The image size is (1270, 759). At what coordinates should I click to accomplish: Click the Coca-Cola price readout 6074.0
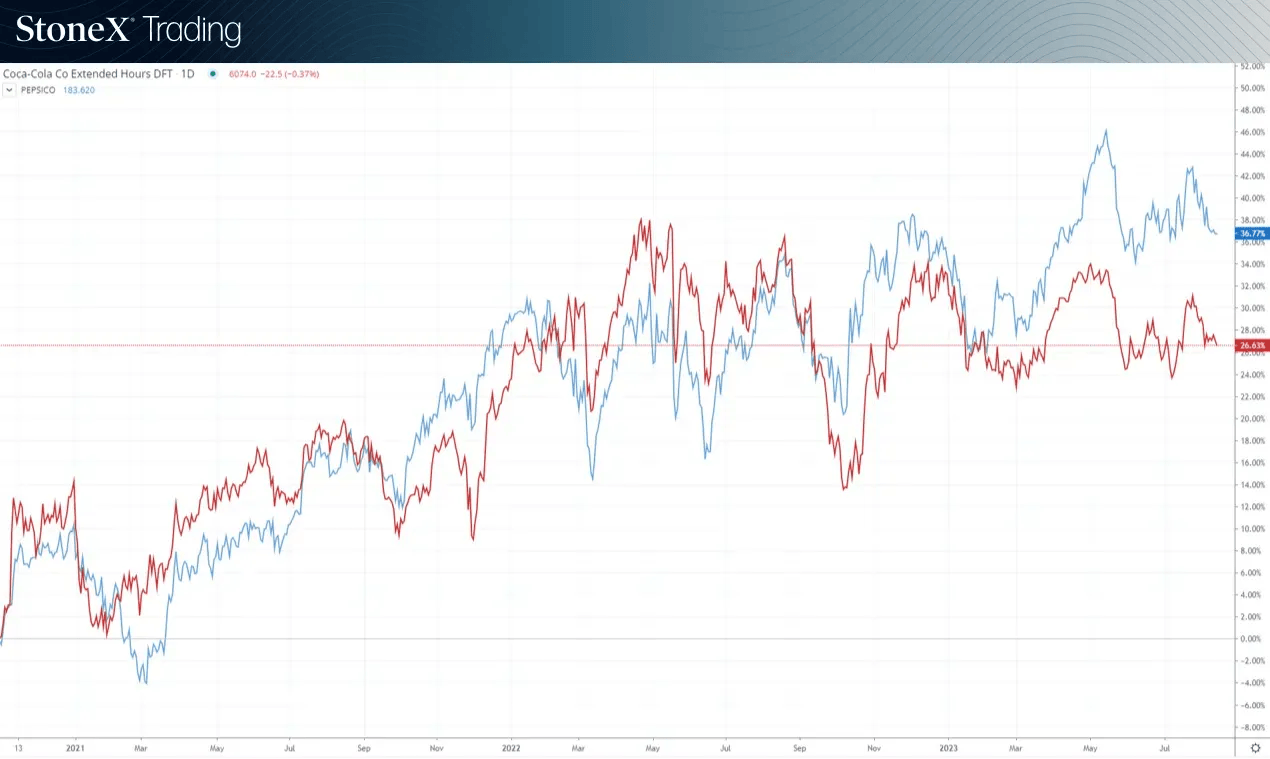[243, 74]
